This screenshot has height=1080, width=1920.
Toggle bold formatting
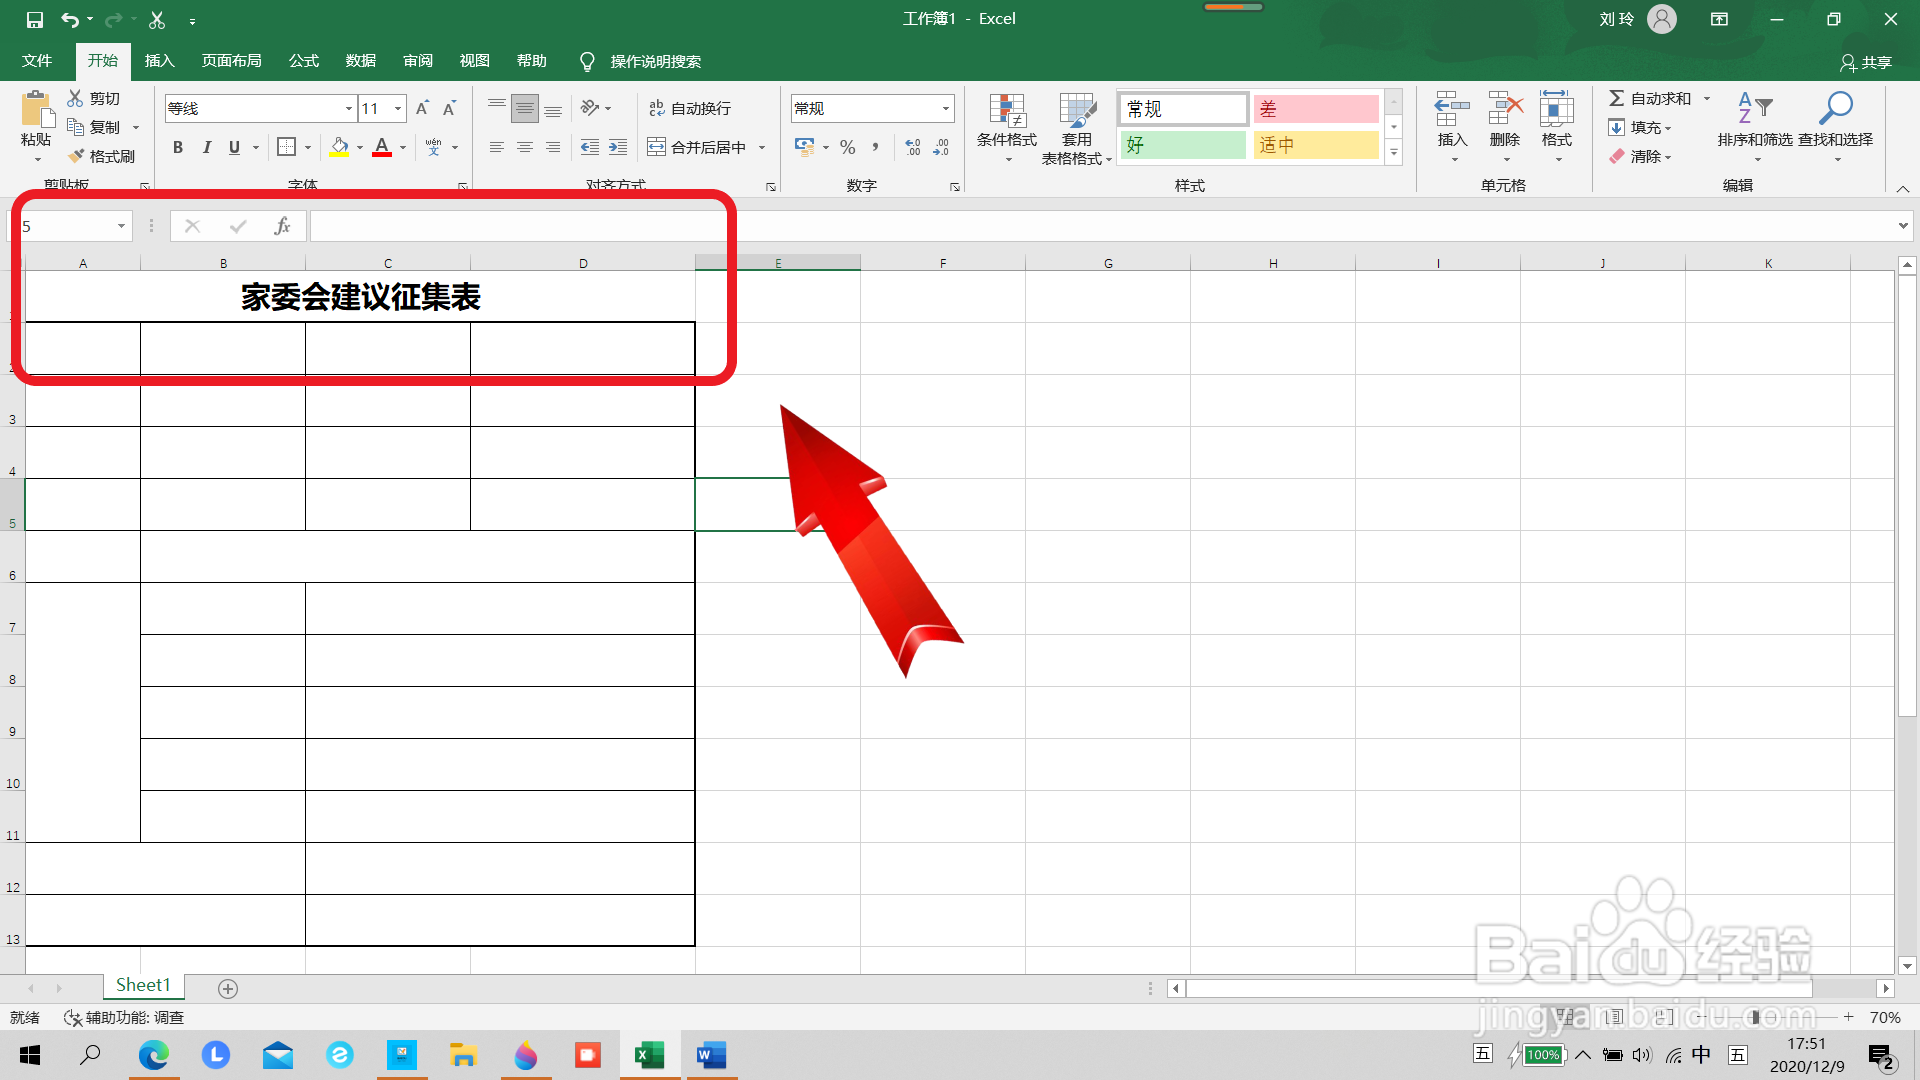178,147
